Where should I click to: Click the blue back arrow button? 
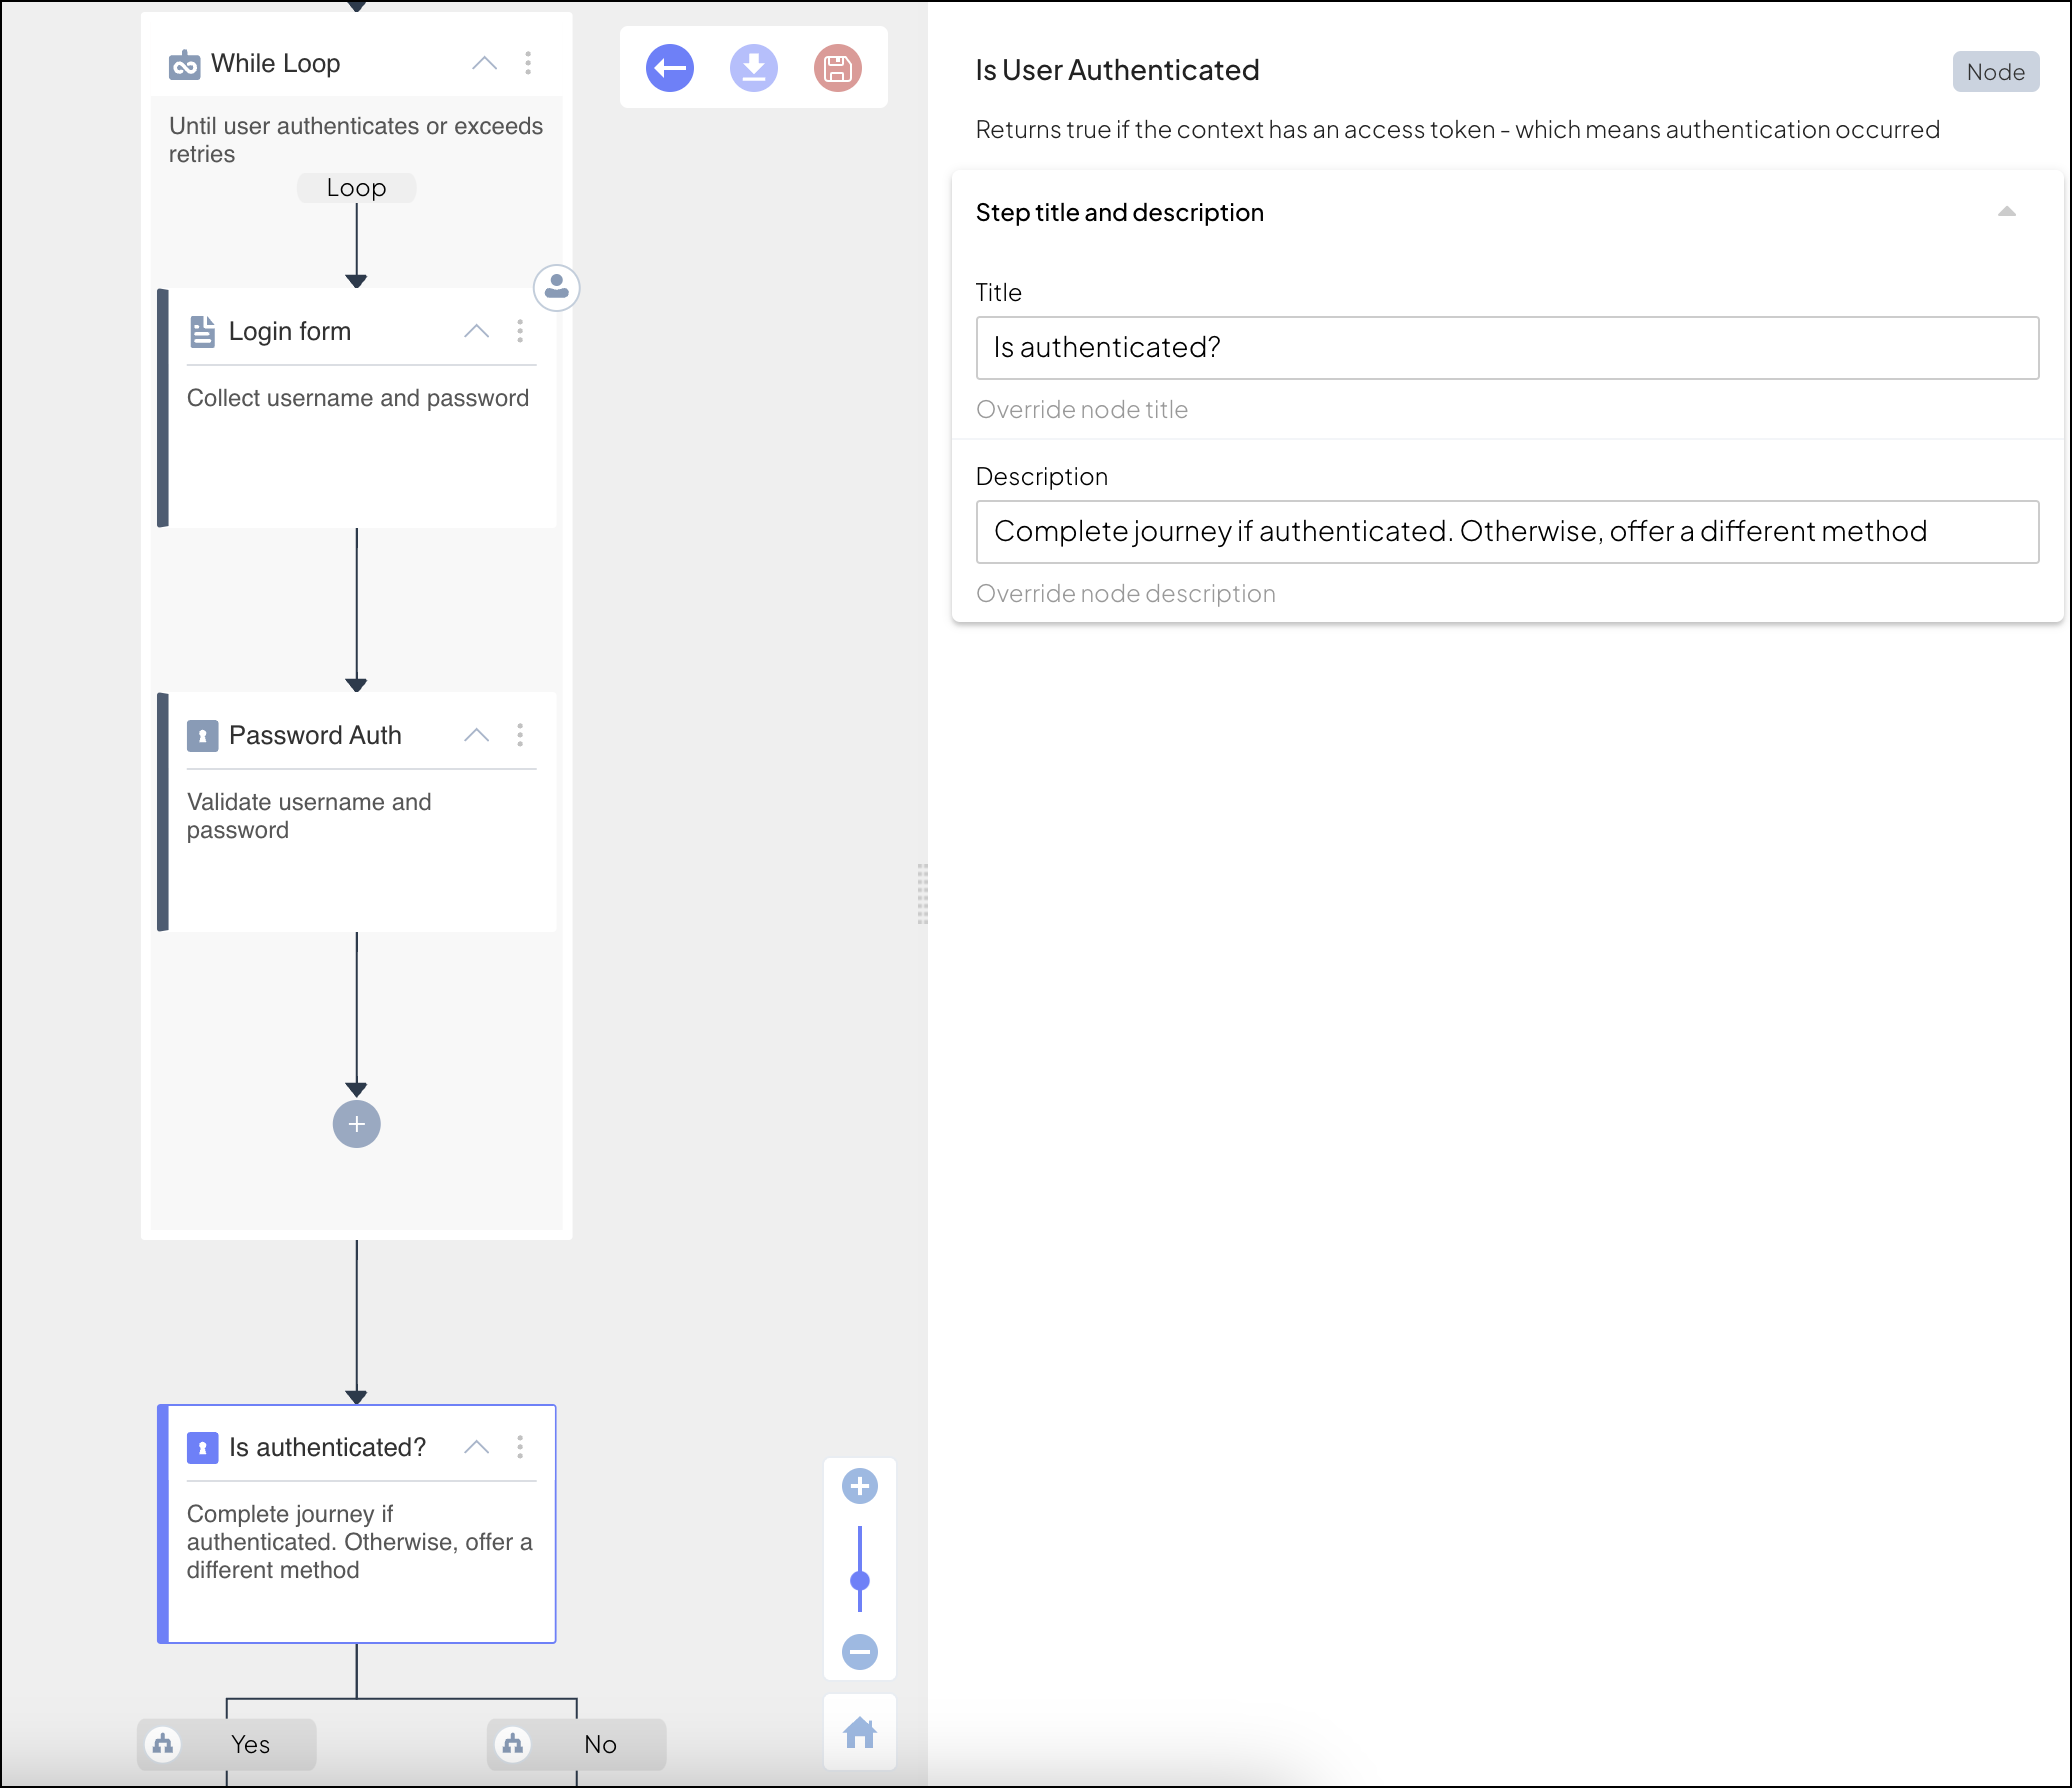669,69
